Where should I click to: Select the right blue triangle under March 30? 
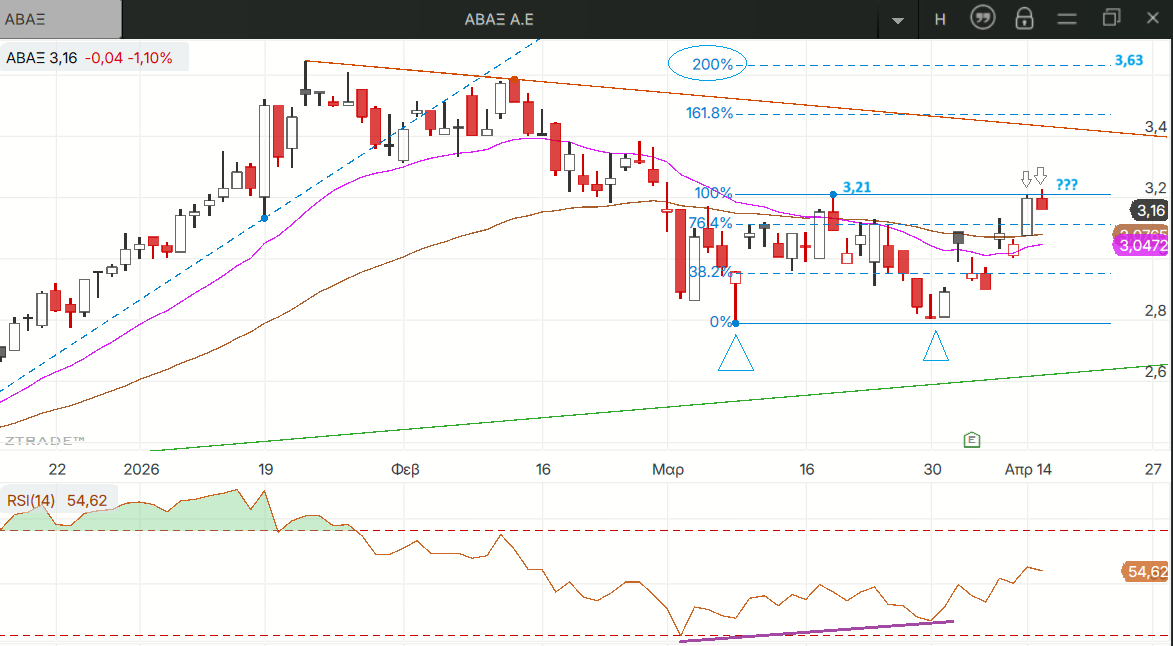(936, 346)
